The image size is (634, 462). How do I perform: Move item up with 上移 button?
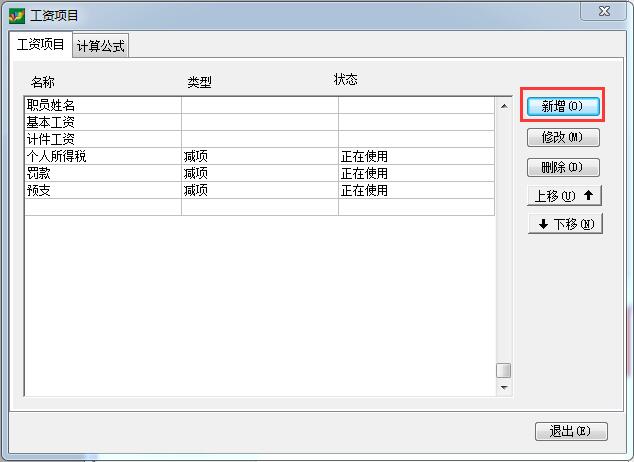(x=564, y=196)
